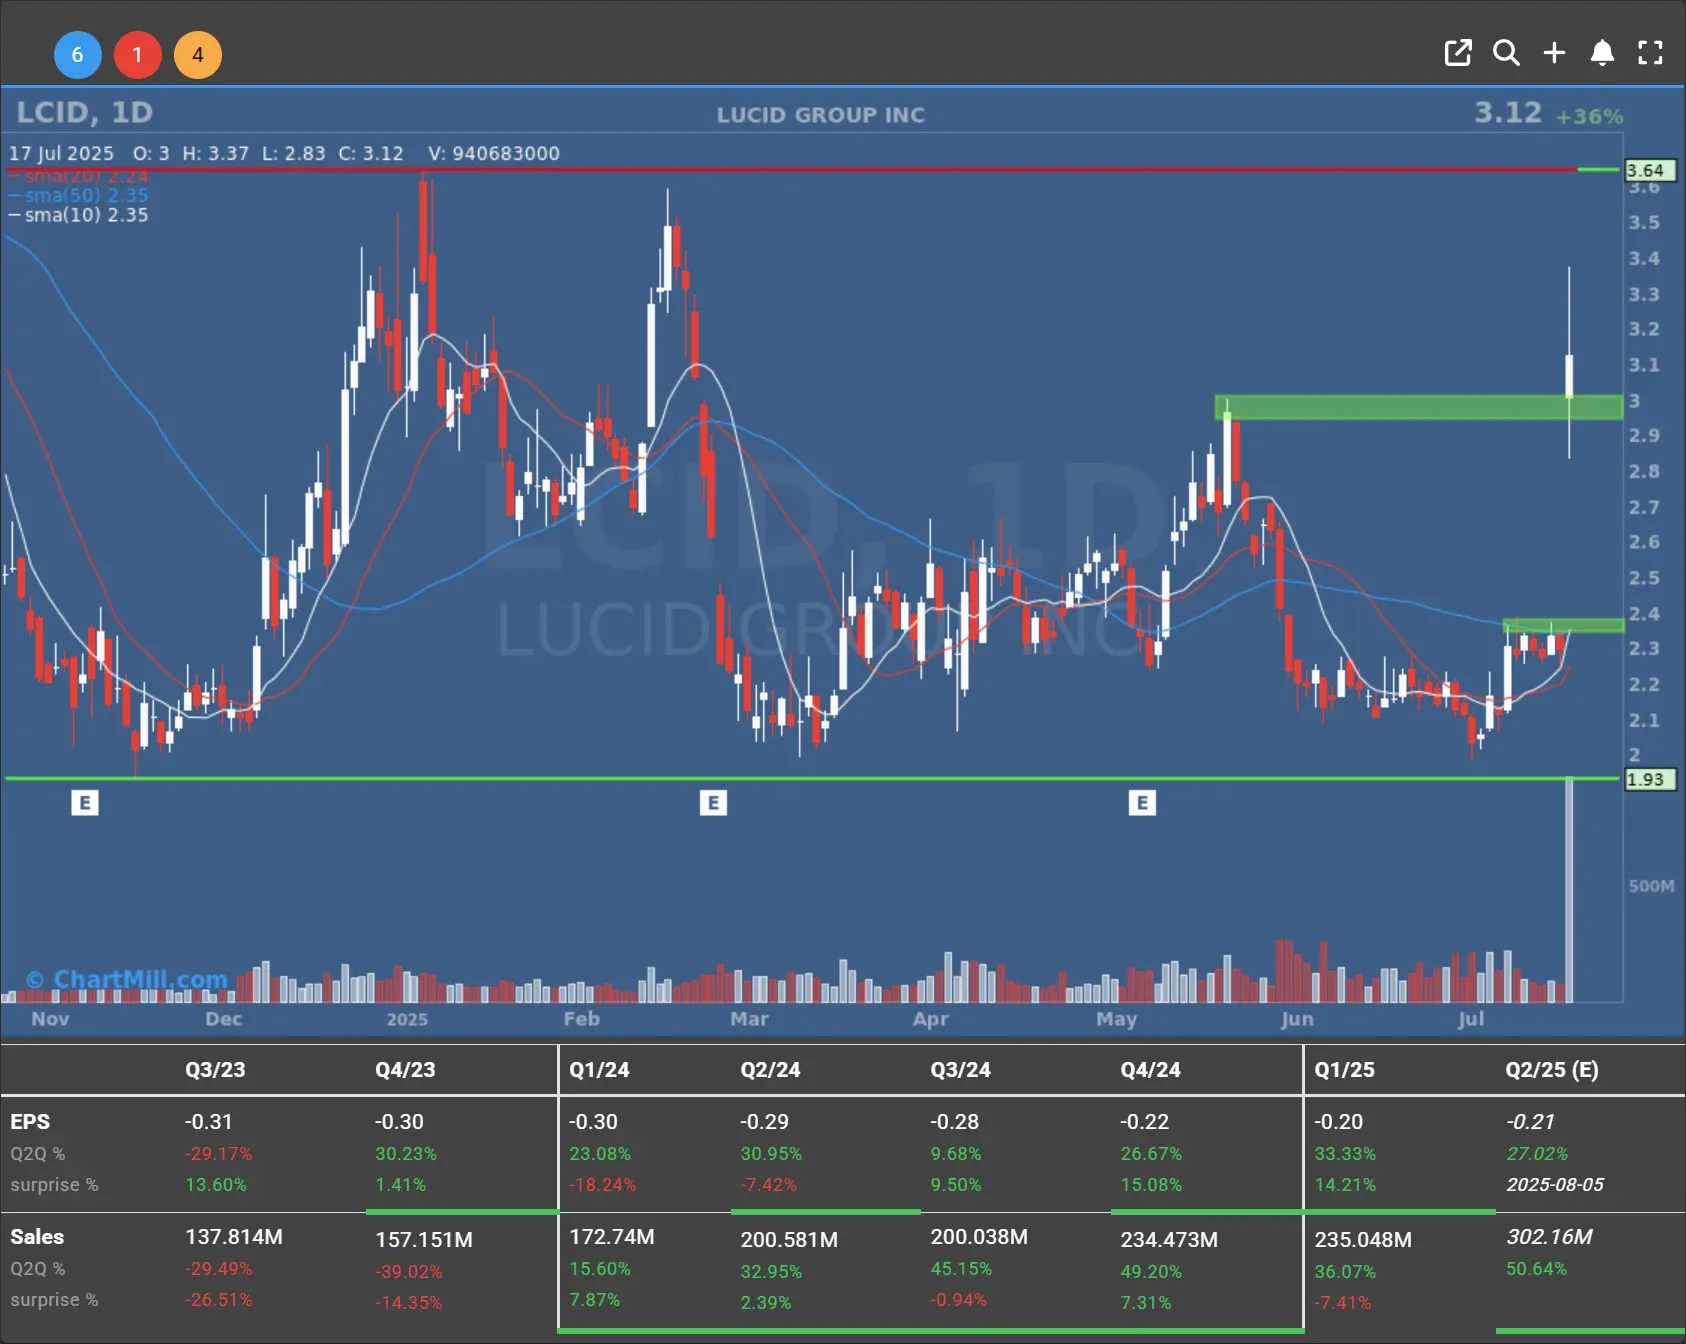Click the Q1/24 column header
Image resolution: width=1686 pixels, height=1344 pixels.
pos(599,1069)
